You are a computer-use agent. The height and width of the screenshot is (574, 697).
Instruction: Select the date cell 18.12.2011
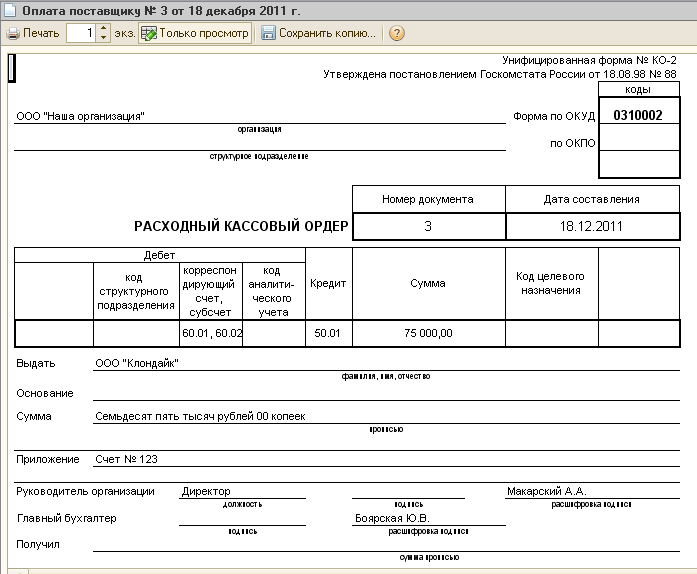coord(592,226)
